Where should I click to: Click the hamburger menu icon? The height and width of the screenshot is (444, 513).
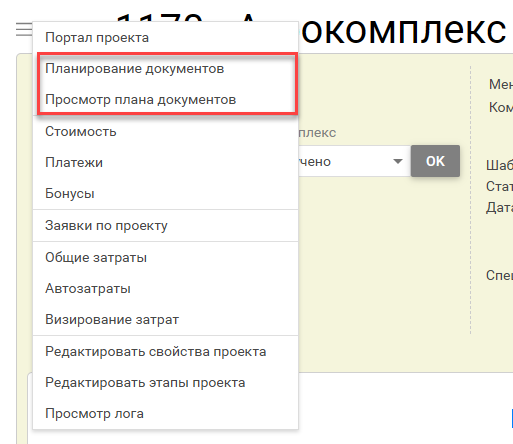pyautogui.click(x=24, y=29)
